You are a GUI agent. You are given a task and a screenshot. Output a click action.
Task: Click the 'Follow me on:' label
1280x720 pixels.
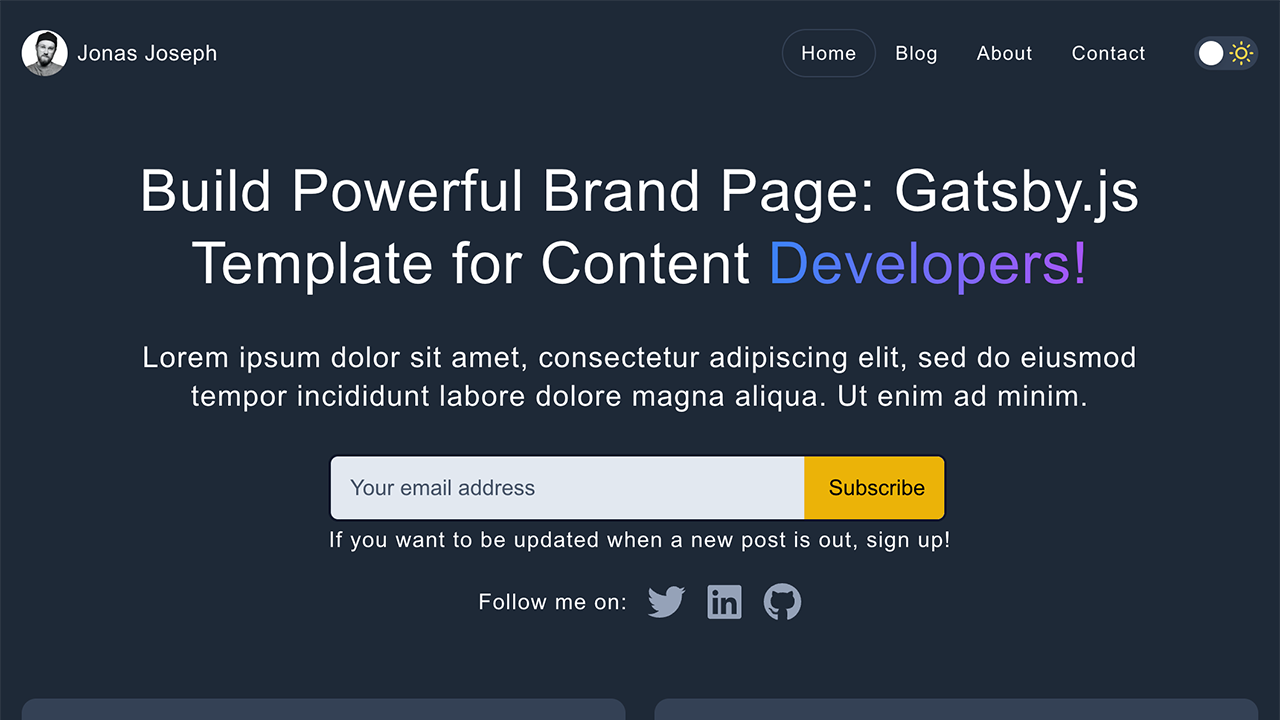point(552,602)
